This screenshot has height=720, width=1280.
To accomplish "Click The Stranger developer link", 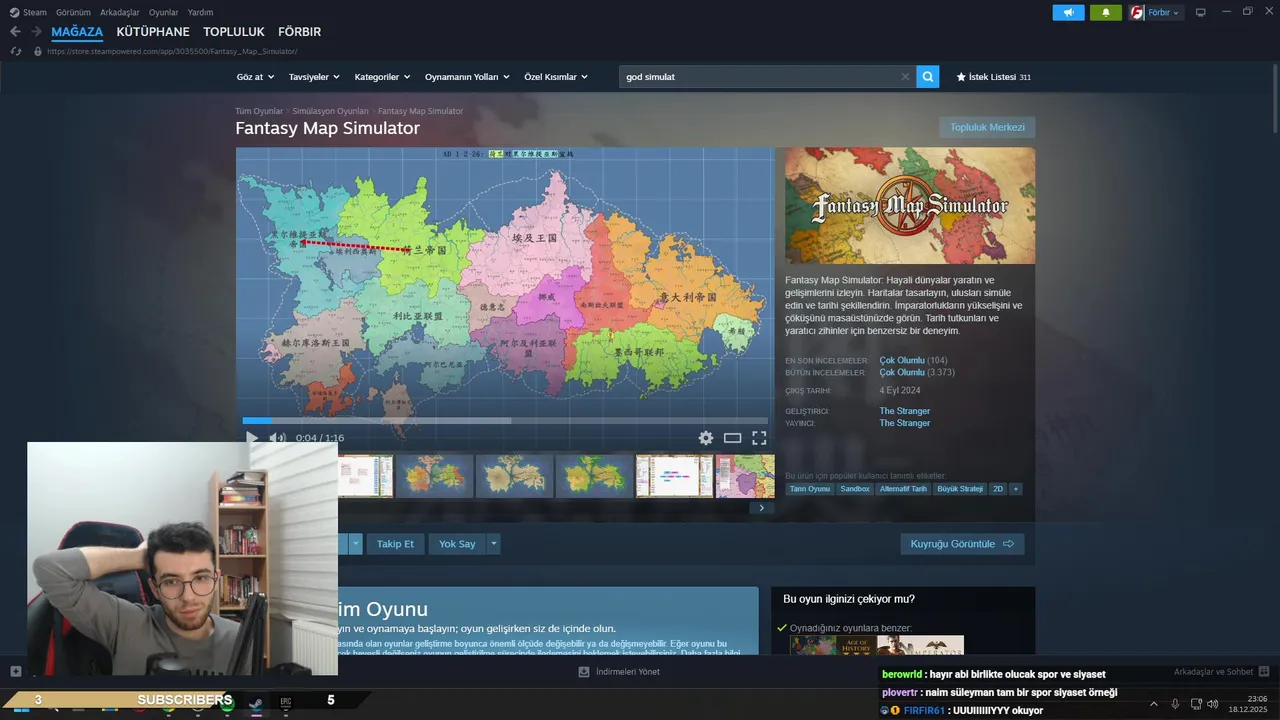I will (905, 411).
